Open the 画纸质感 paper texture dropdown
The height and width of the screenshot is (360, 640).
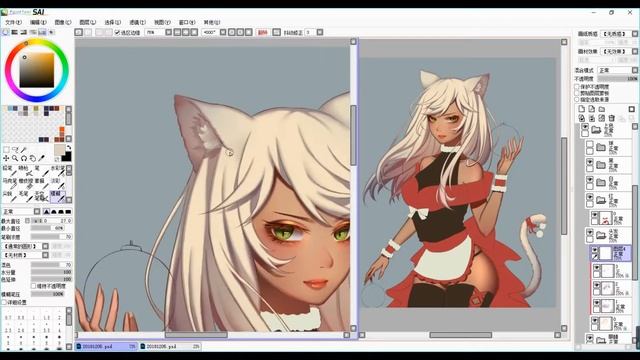618,34
